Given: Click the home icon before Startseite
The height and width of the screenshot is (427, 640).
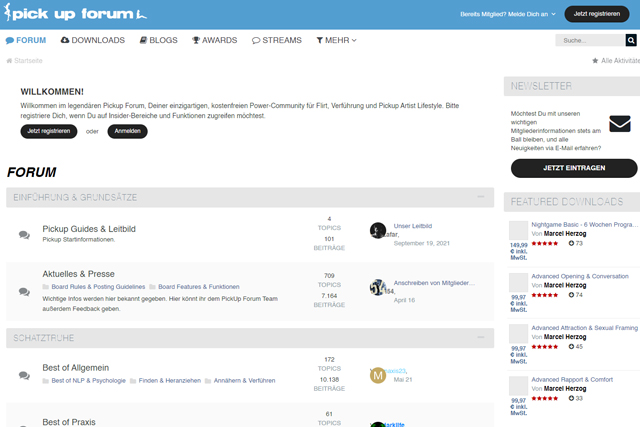Looking at the screenshot, I should (x=9, y=60).
